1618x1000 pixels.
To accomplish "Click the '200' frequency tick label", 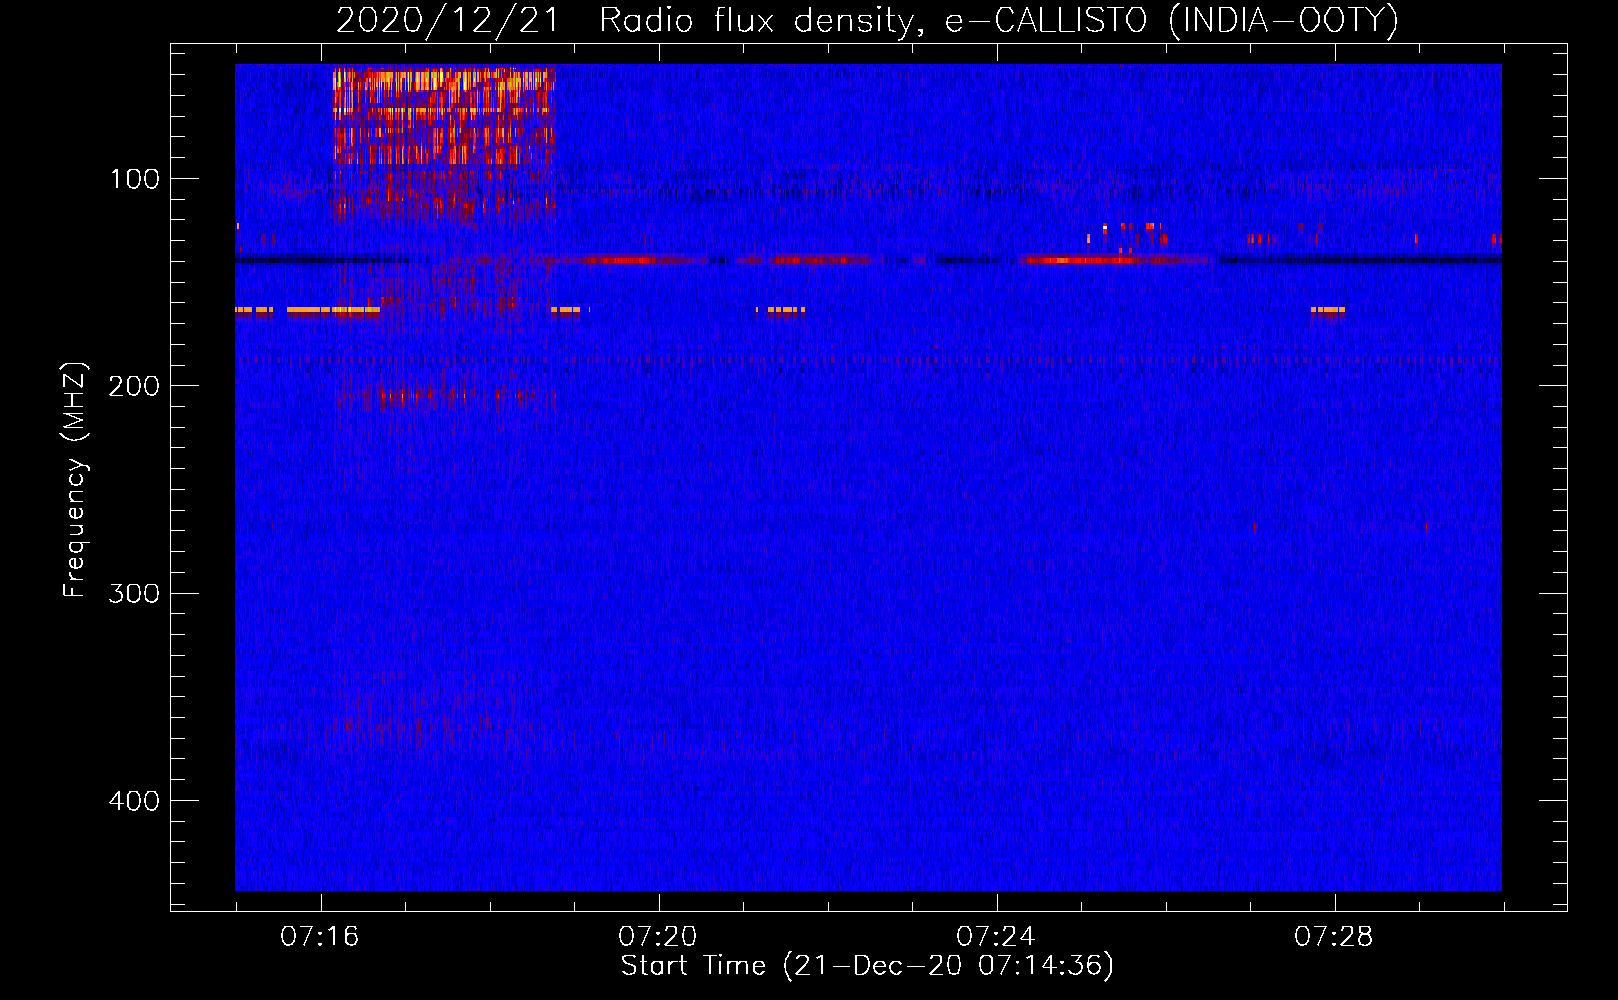I will point(134,386).
